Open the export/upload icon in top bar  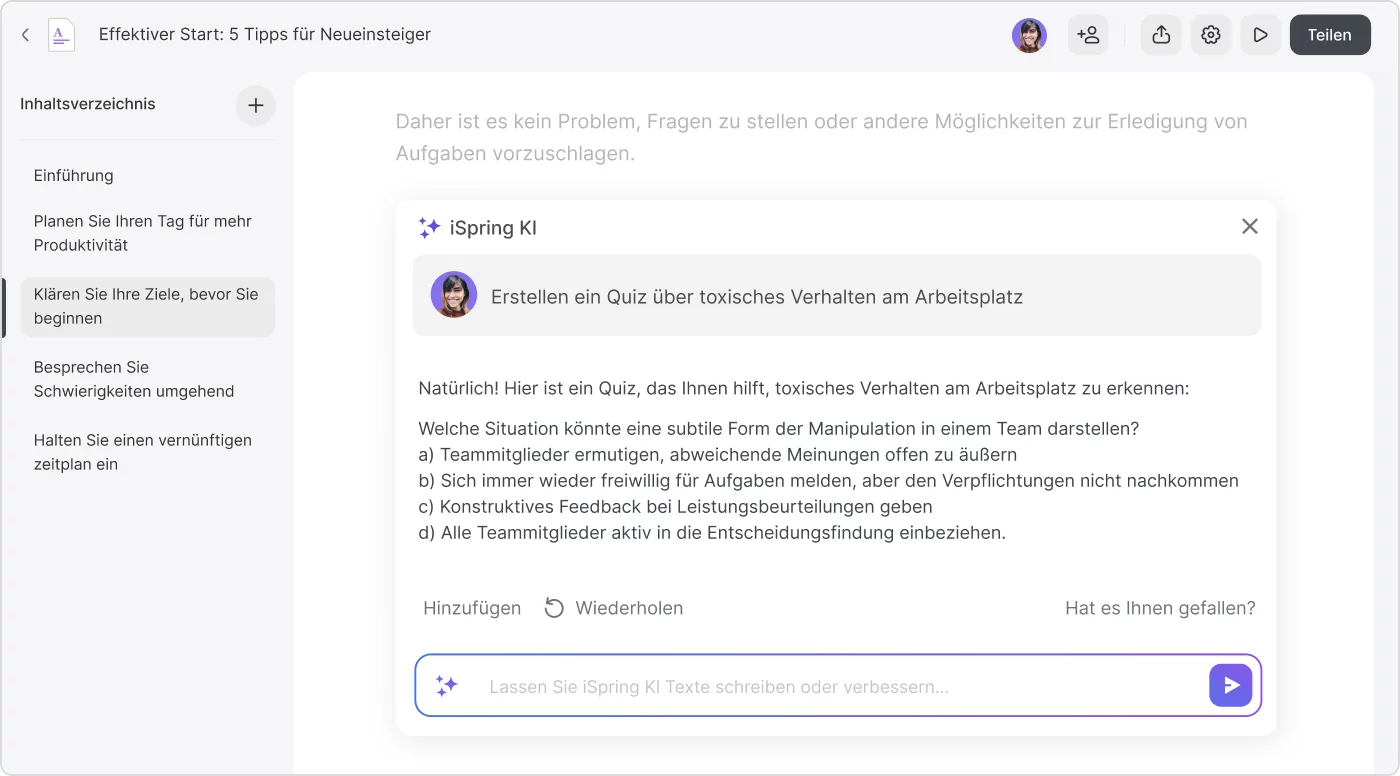coord(1161,34)
